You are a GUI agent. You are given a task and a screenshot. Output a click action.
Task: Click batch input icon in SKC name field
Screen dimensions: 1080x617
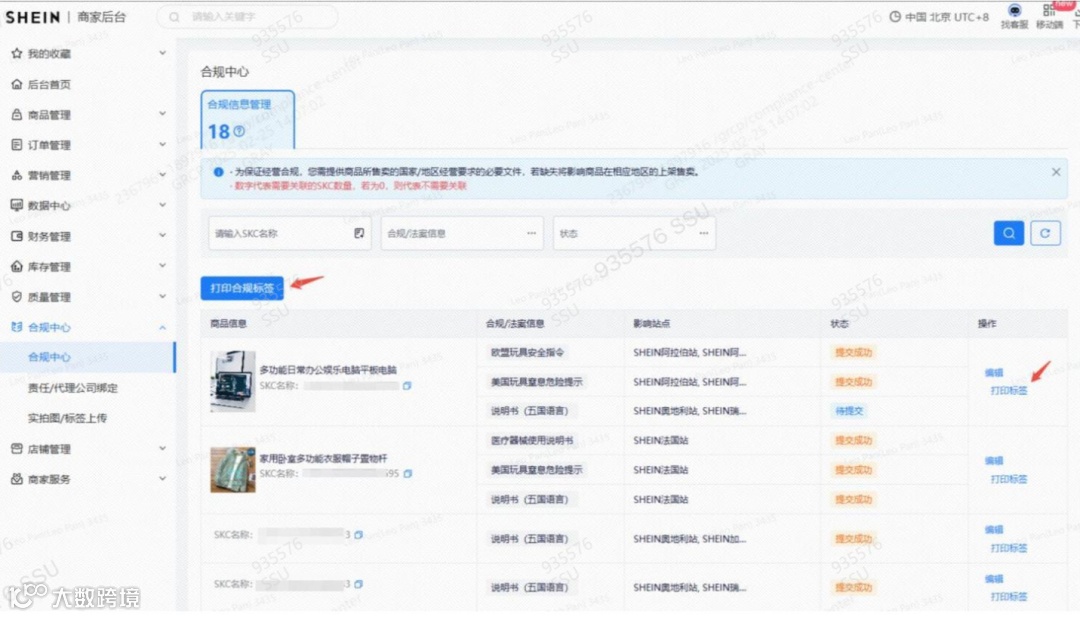point(359,233)
